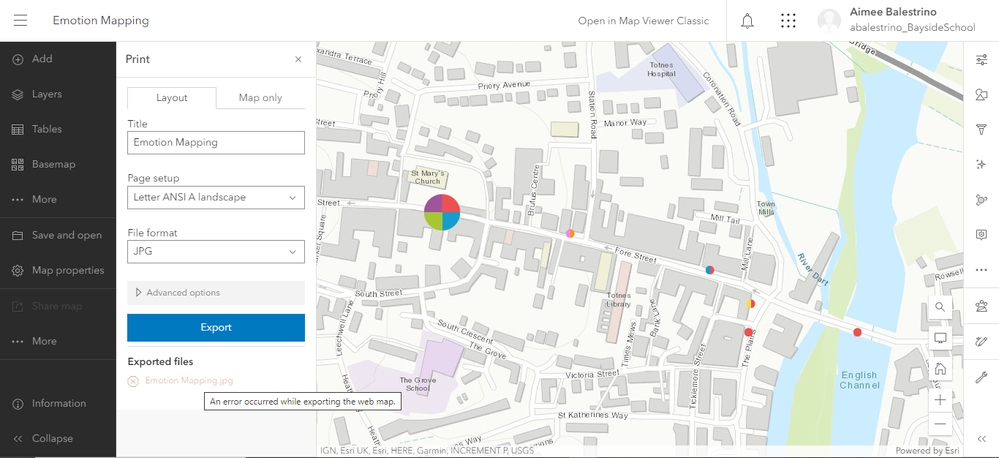Close the Print panel
This screenshot has width=999, height=458.
point(298,60)
